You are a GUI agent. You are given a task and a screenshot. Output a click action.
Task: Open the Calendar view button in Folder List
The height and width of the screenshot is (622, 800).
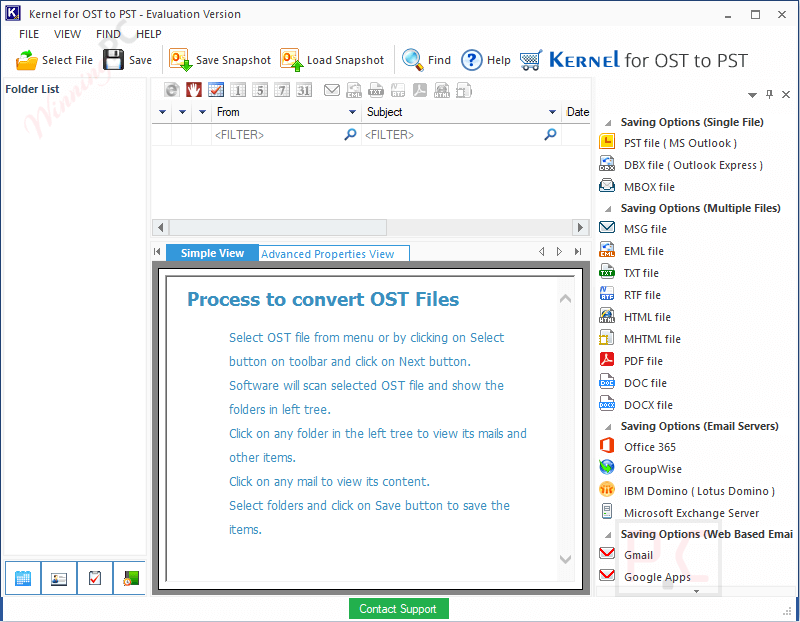click(23, 578)
